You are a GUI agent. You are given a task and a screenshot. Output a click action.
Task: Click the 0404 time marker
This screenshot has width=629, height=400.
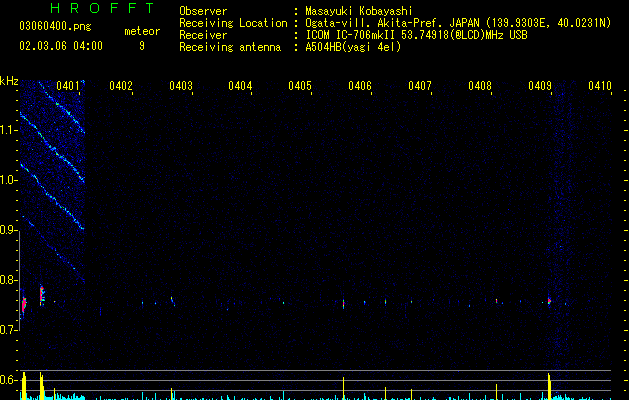[x=240, y=86]
